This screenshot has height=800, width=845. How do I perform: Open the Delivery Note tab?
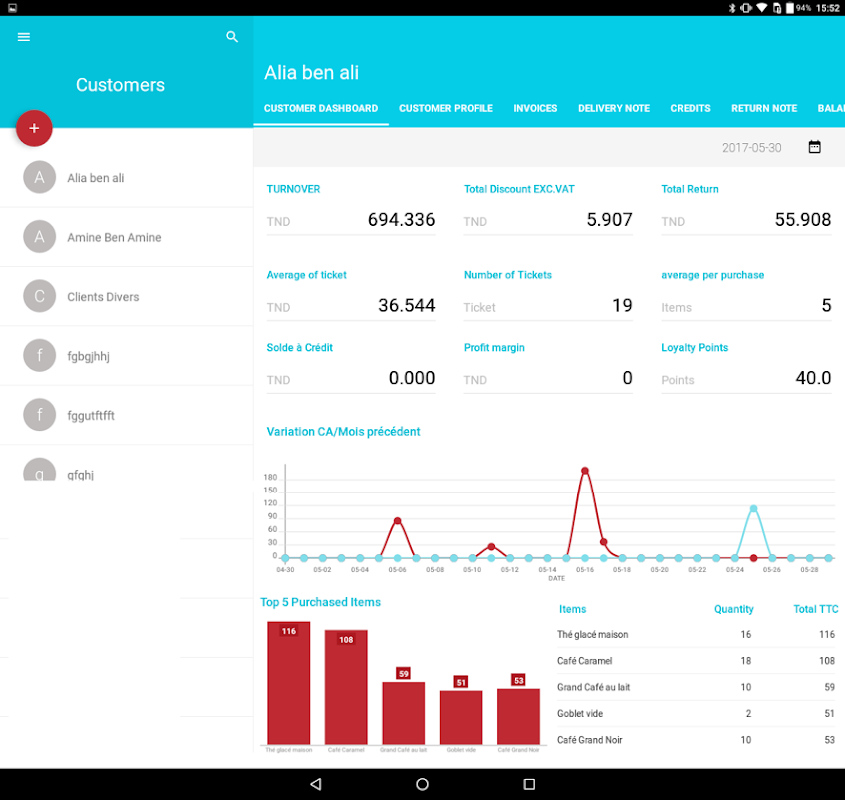[614, 108]
